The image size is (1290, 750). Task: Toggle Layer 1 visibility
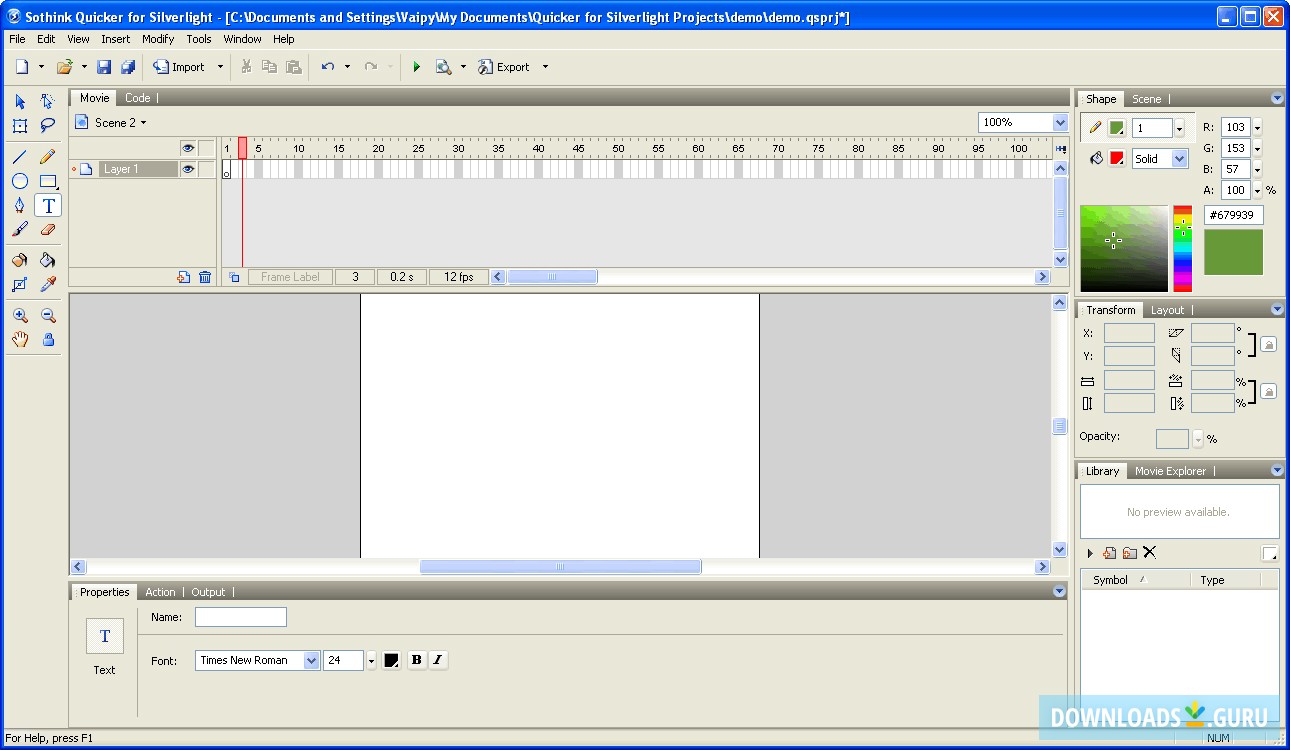189,168
